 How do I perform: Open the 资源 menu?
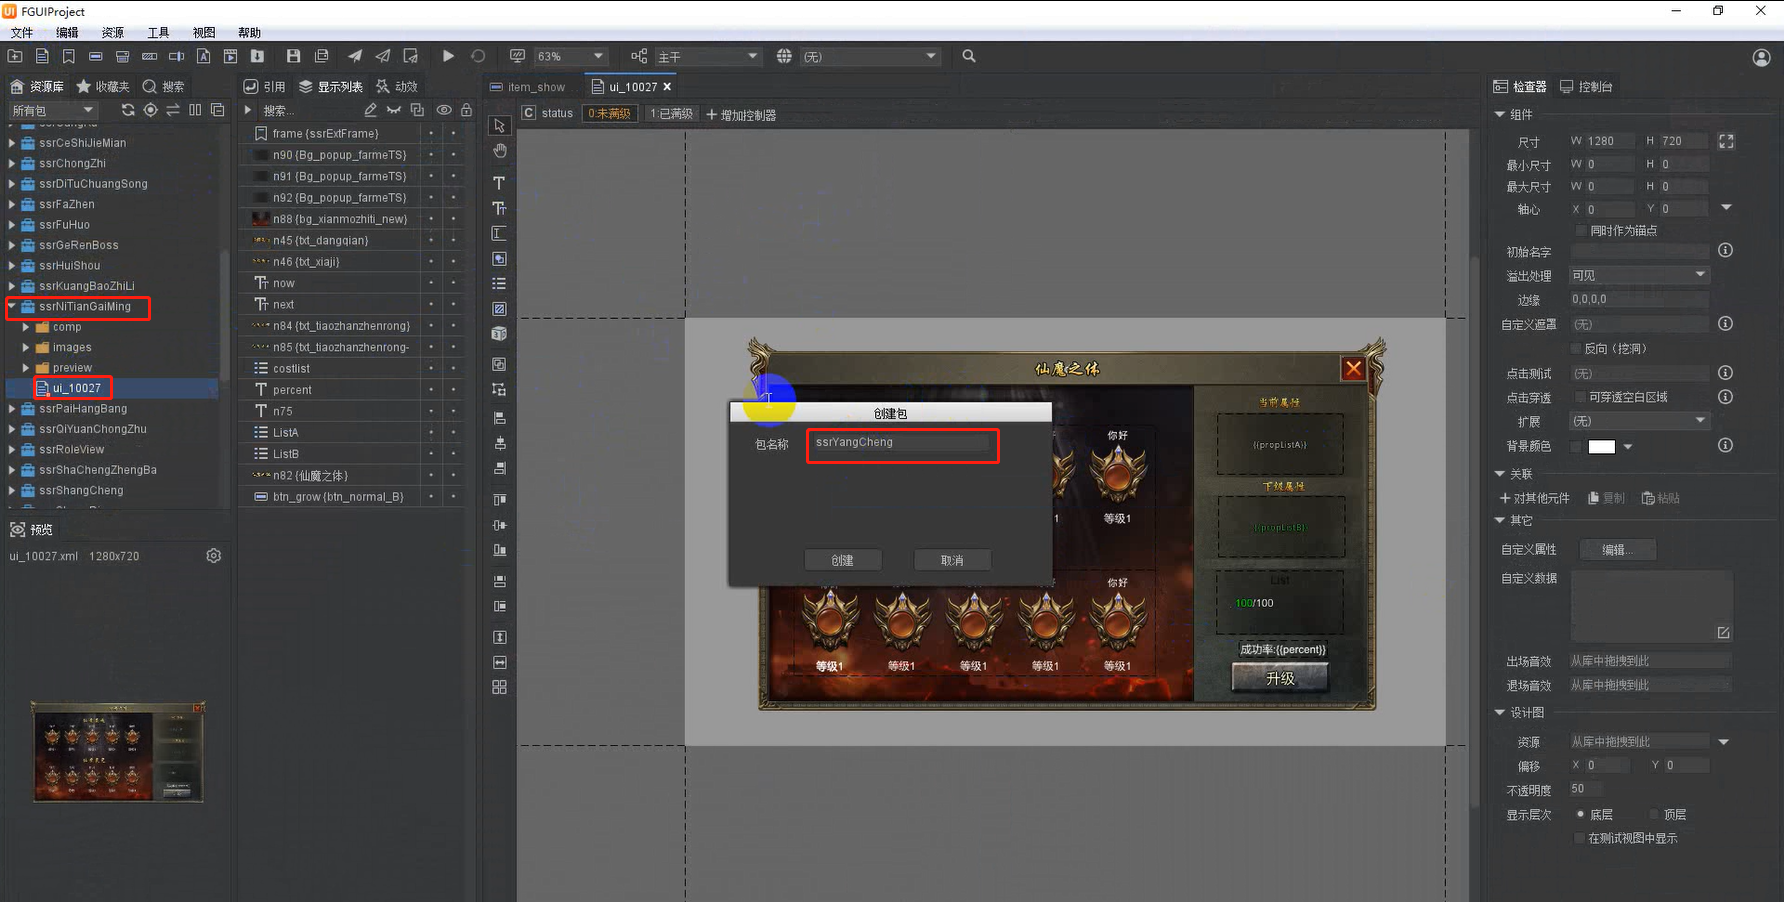click(112, 33)
